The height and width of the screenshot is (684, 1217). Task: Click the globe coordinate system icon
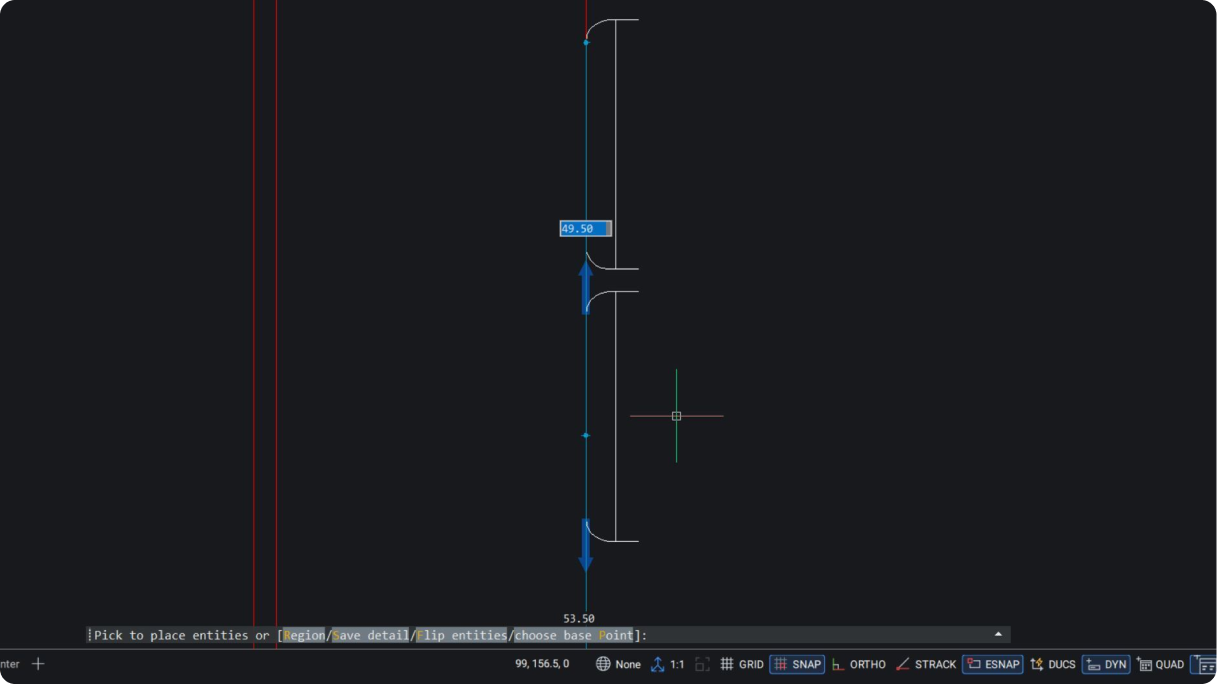click(x=603, y=664)
